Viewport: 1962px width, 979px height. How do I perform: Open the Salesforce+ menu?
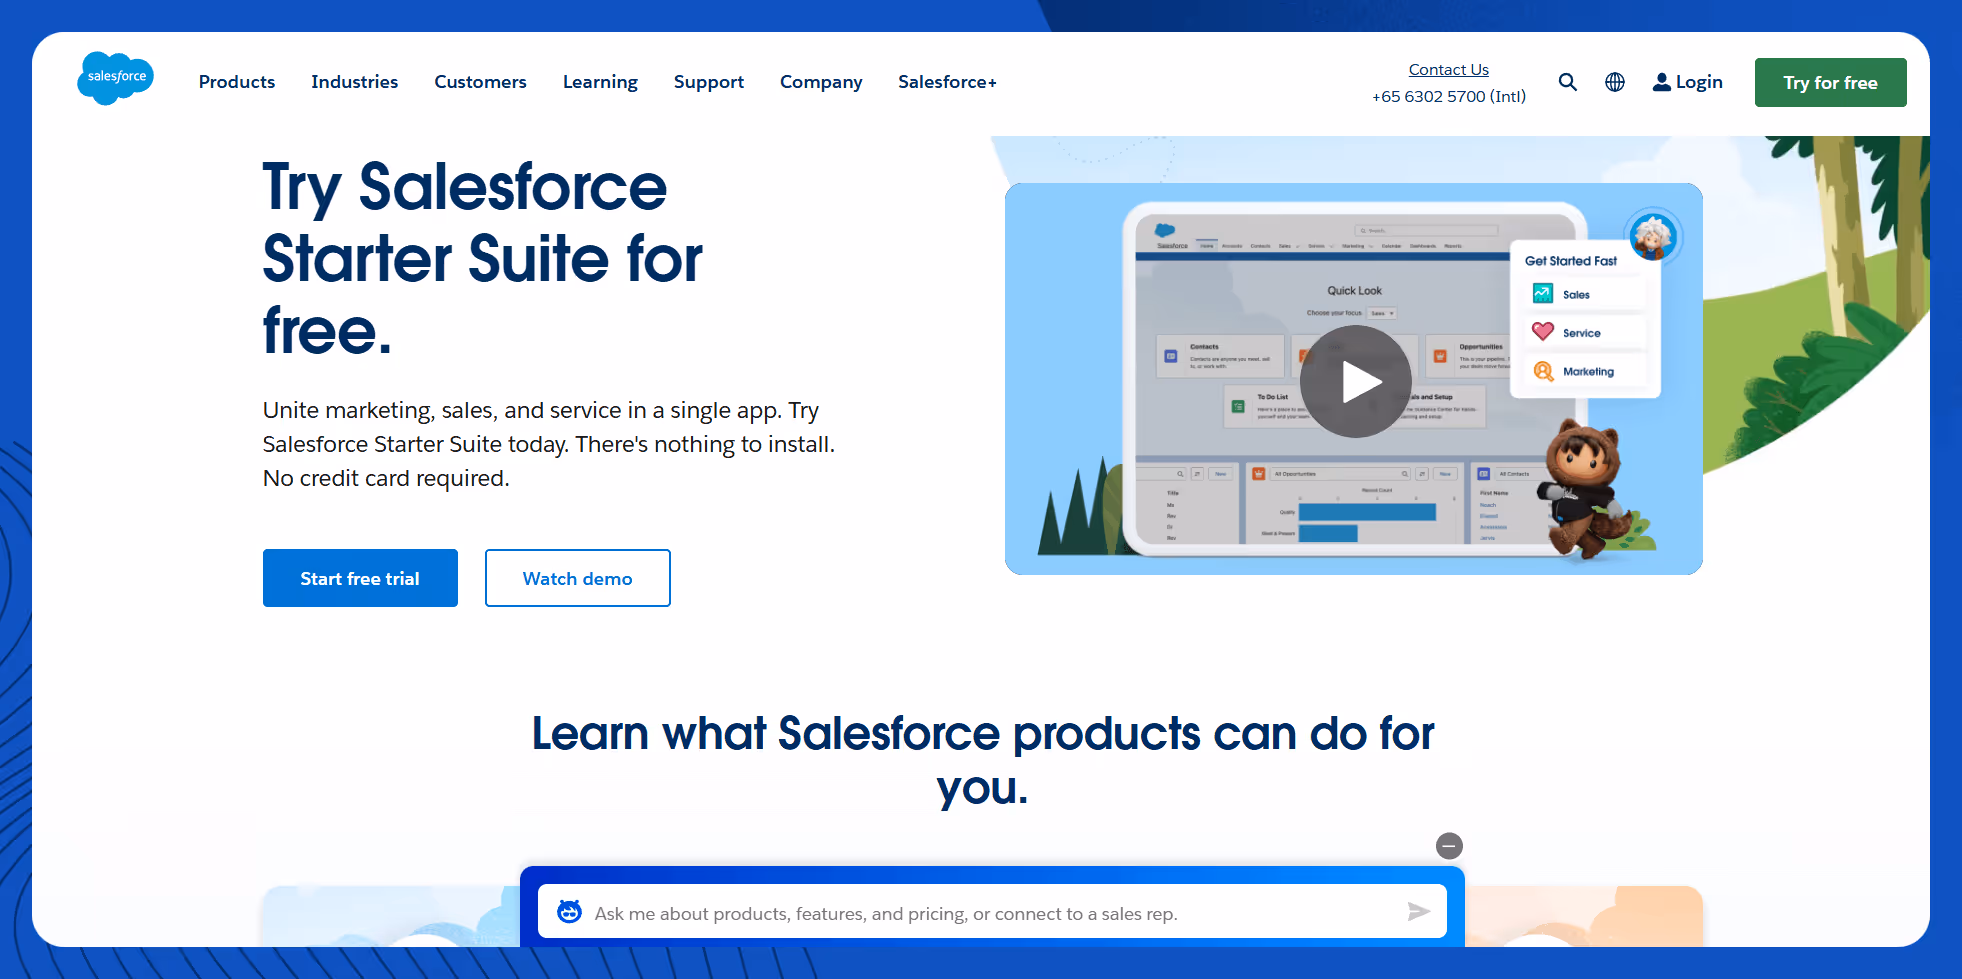coord(947,82)
